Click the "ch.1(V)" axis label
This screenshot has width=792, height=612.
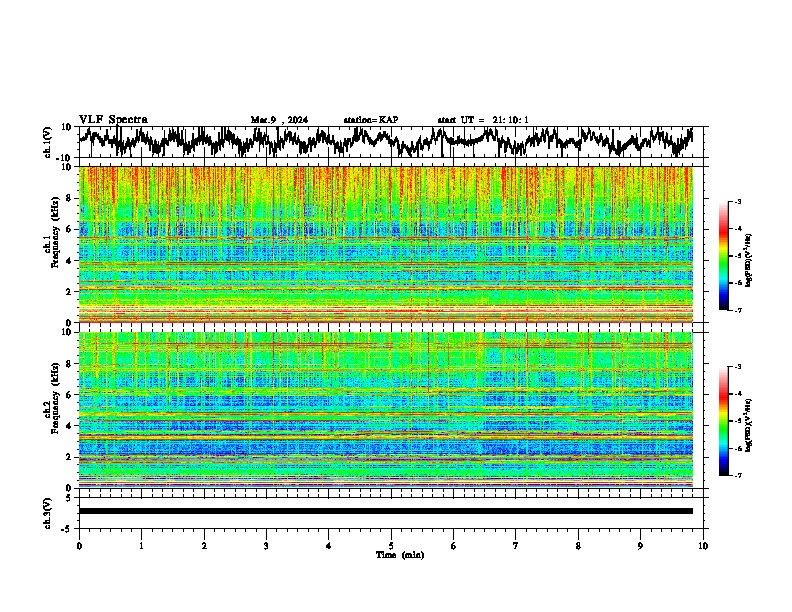(x=48, y=142)
